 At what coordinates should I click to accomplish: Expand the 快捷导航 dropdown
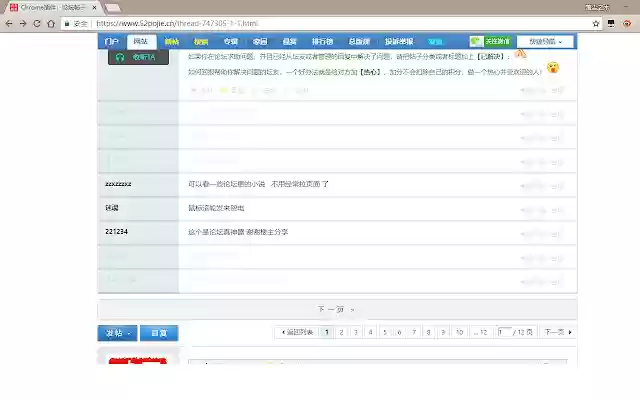click(545, 42)
